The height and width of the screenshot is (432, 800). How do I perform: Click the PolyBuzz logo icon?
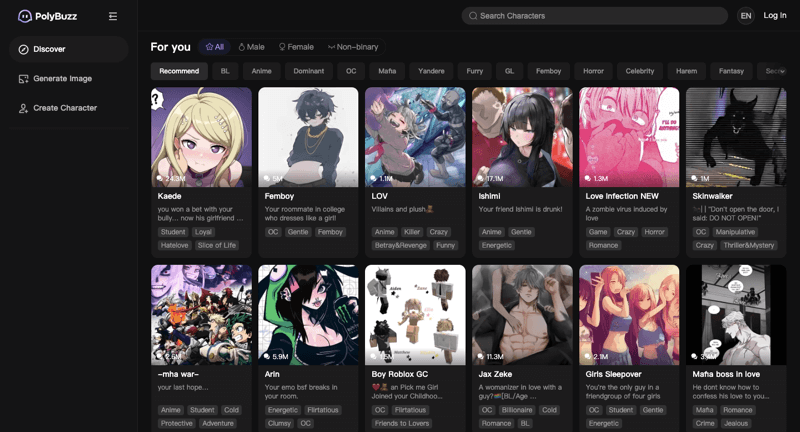pos(25,16)
